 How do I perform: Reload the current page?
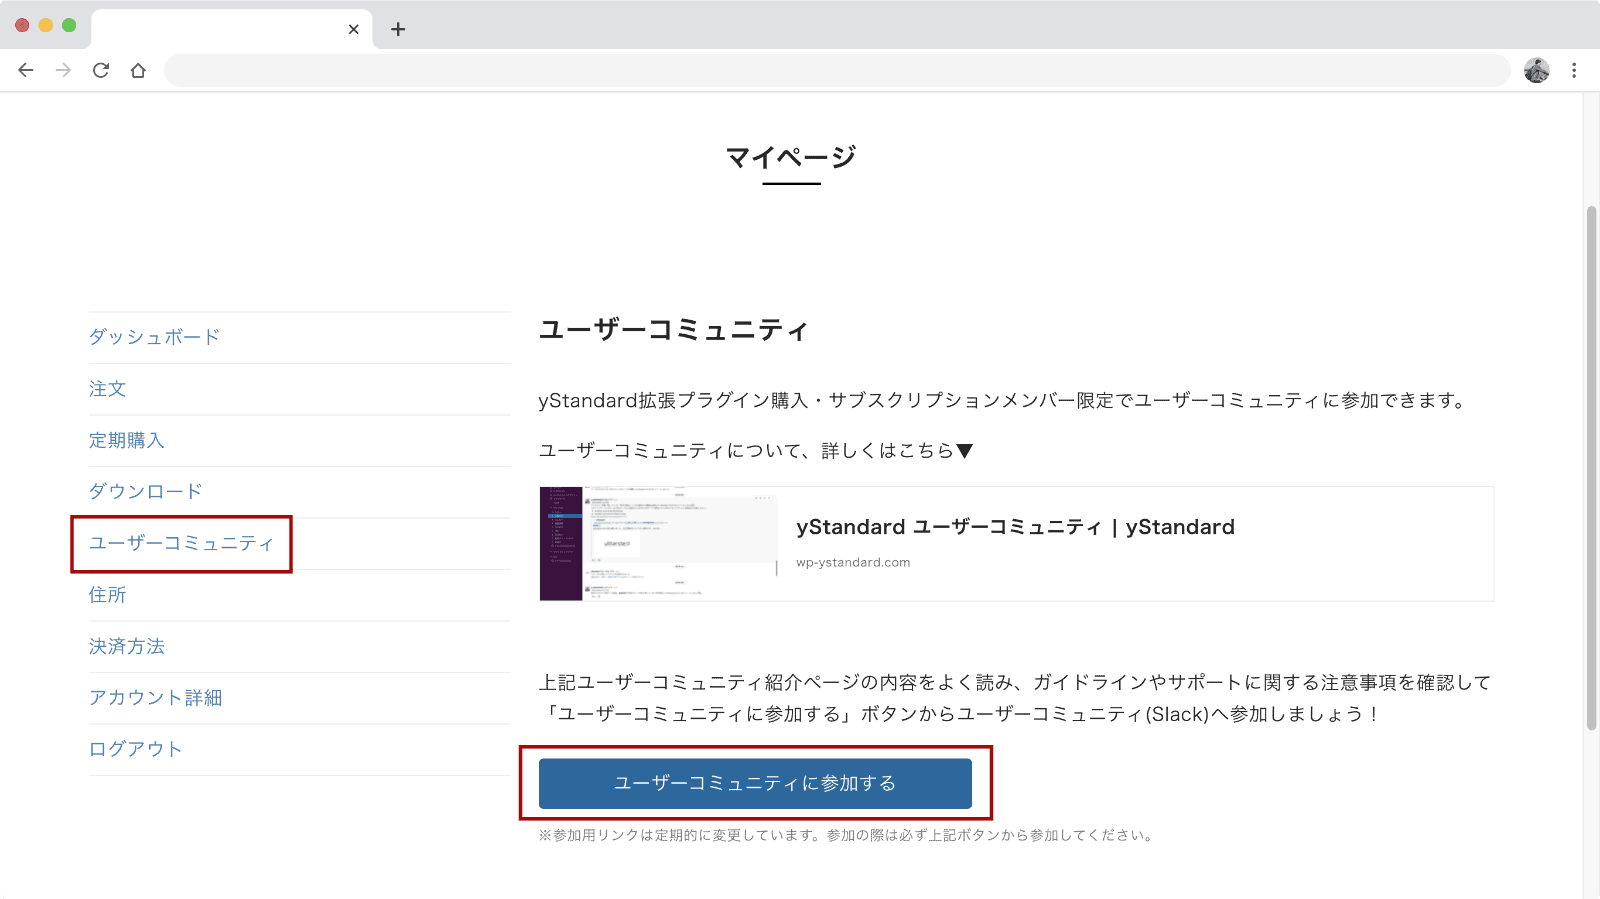[x=101, y=70]
